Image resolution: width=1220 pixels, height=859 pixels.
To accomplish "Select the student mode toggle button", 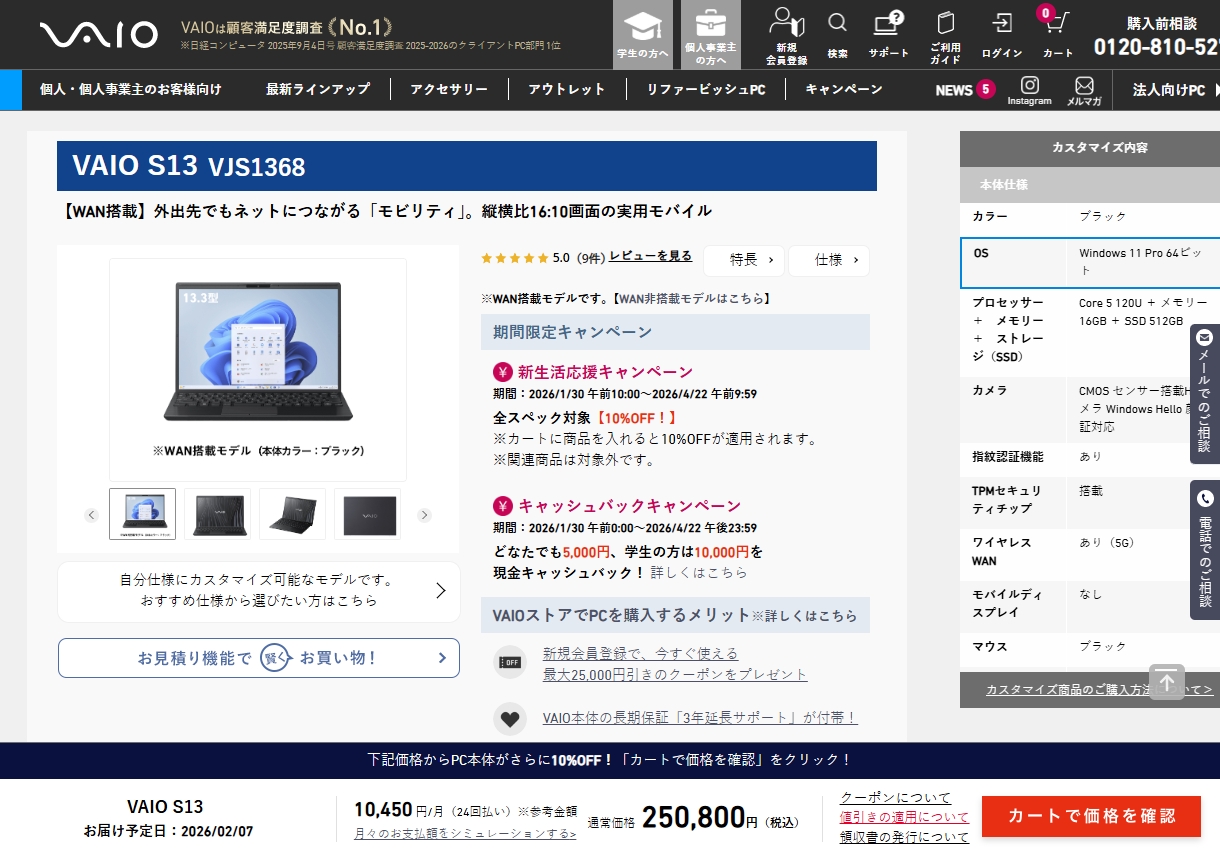I will (642, 35).
